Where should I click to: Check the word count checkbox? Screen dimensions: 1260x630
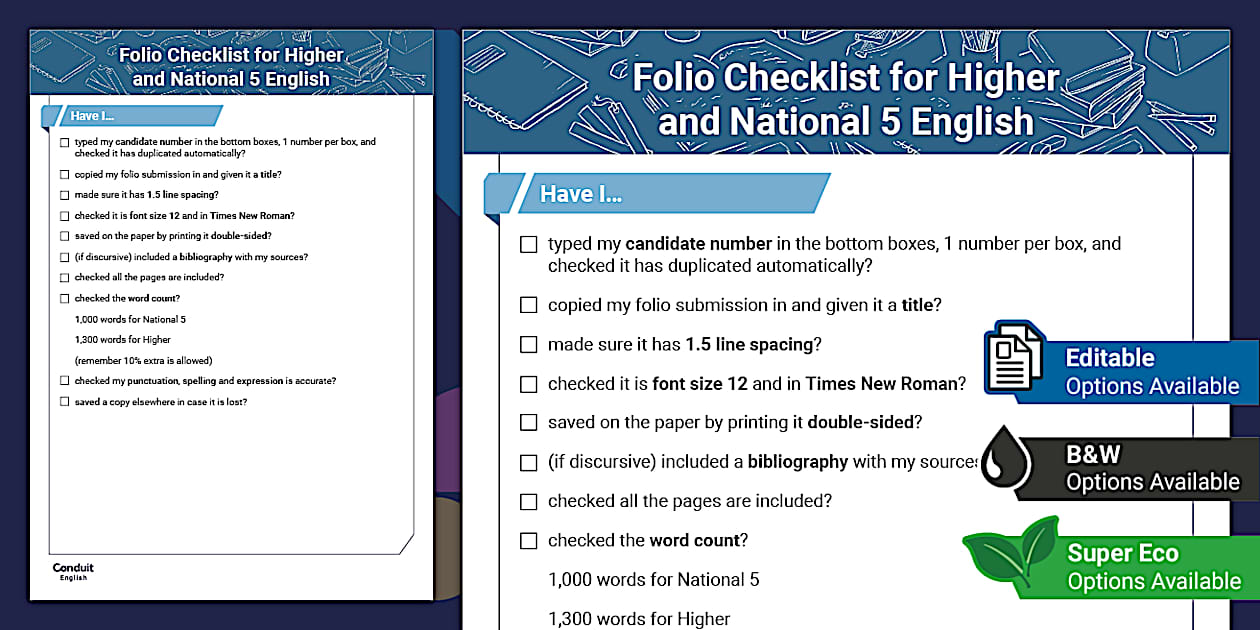tap(529, 541)
